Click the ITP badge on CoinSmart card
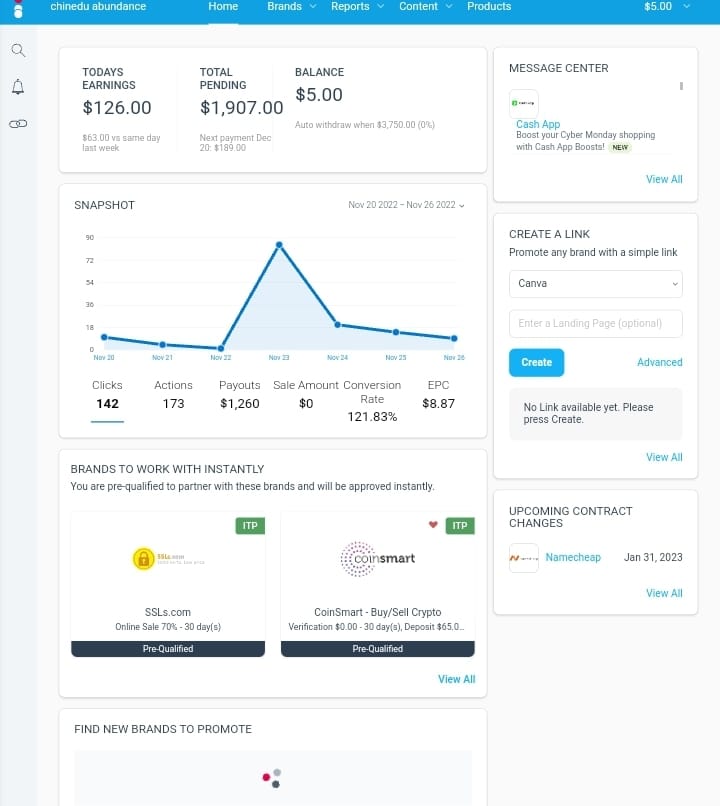The image size is (720, 806). 460,526
